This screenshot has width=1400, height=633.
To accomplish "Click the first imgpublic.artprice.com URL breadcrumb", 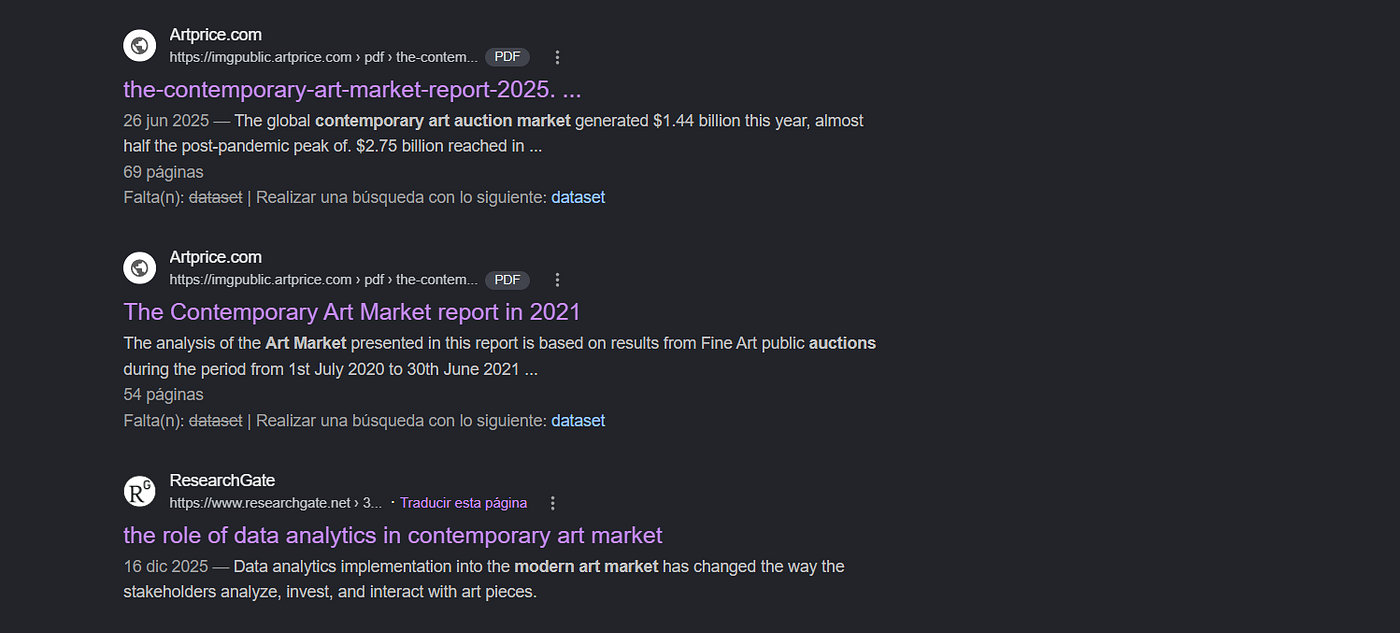I will pyautogui.click(x=323, y=57).
